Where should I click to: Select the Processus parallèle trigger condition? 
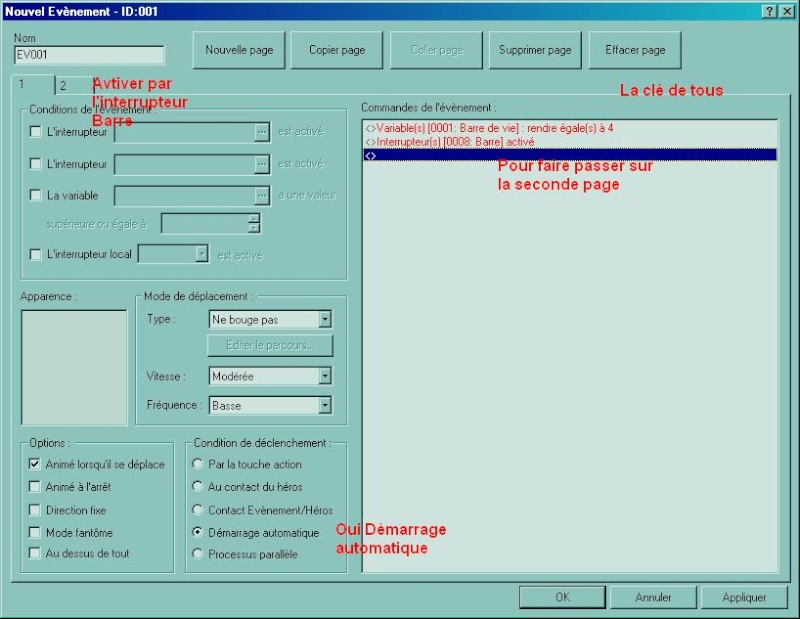coord(198,554)
